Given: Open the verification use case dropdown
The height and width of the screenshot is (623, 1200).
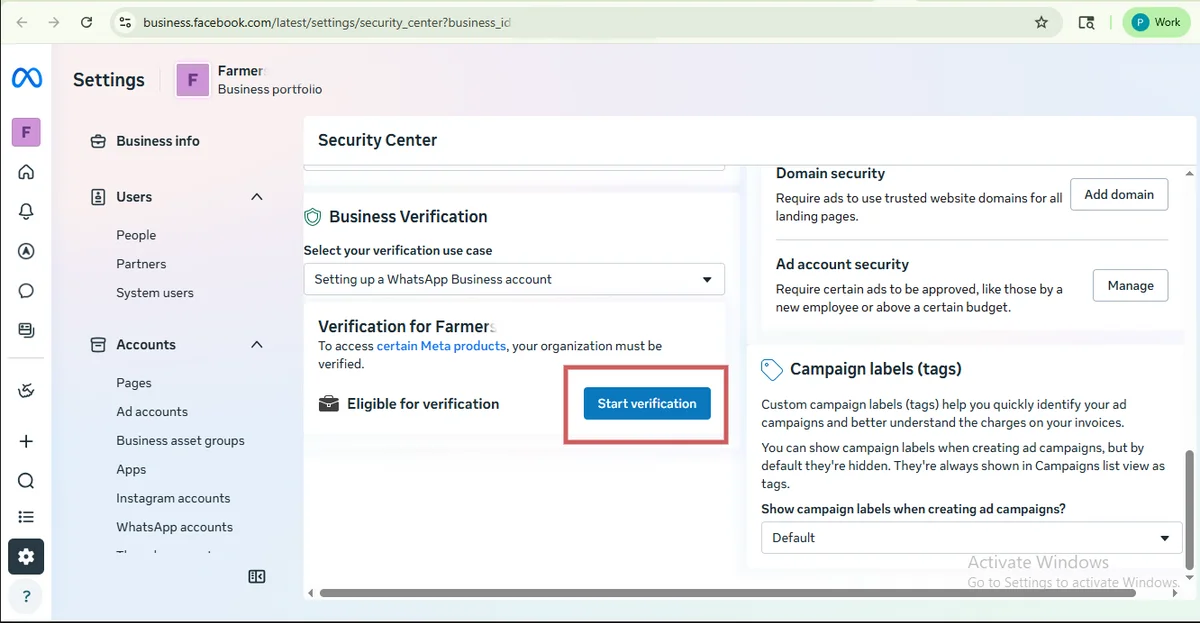Looking at the screenshot, I should [514, 279].
